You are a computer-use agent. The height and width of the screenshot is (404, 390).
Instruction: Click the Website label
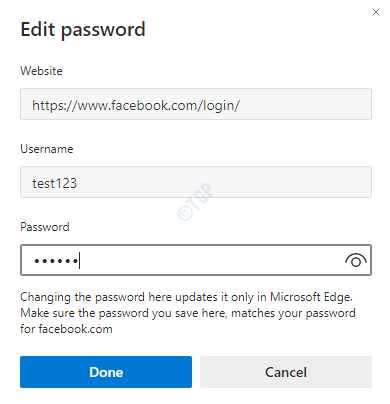tap(41, 71)
